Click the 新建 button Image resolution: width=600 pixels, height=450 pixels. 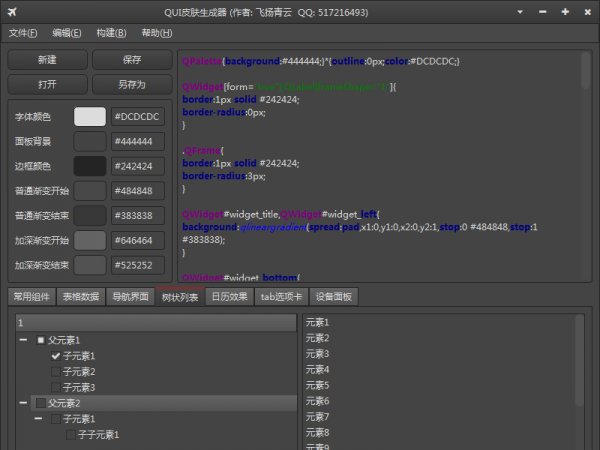(x=47, y=60)
